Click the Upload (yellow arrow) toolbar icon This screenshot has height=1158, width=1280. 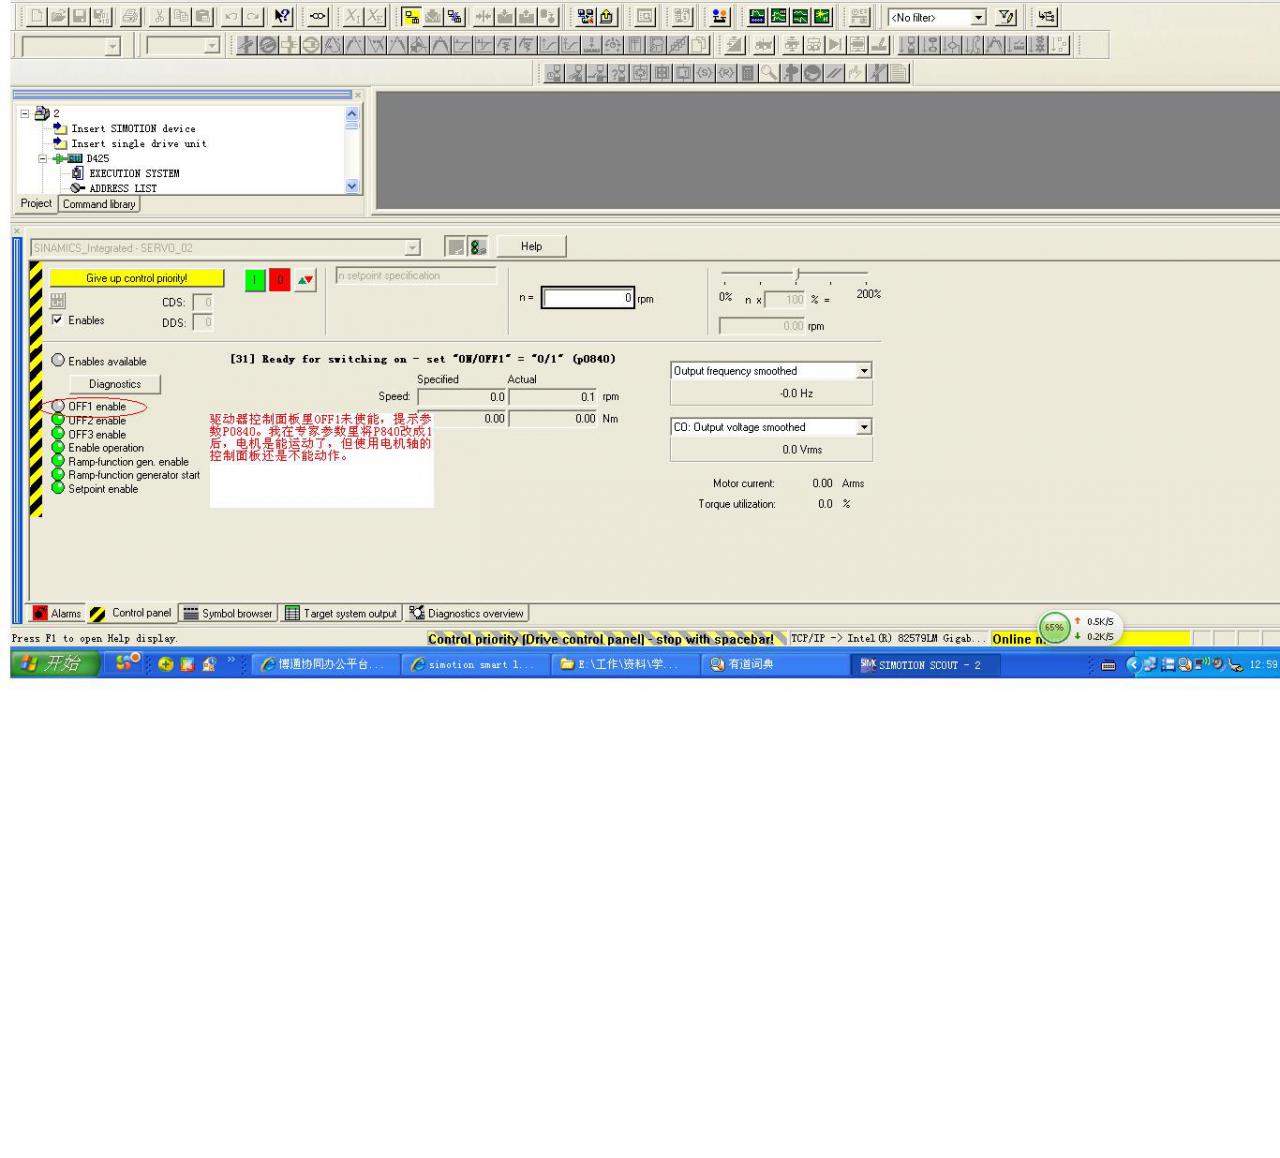tap(606, 16)
